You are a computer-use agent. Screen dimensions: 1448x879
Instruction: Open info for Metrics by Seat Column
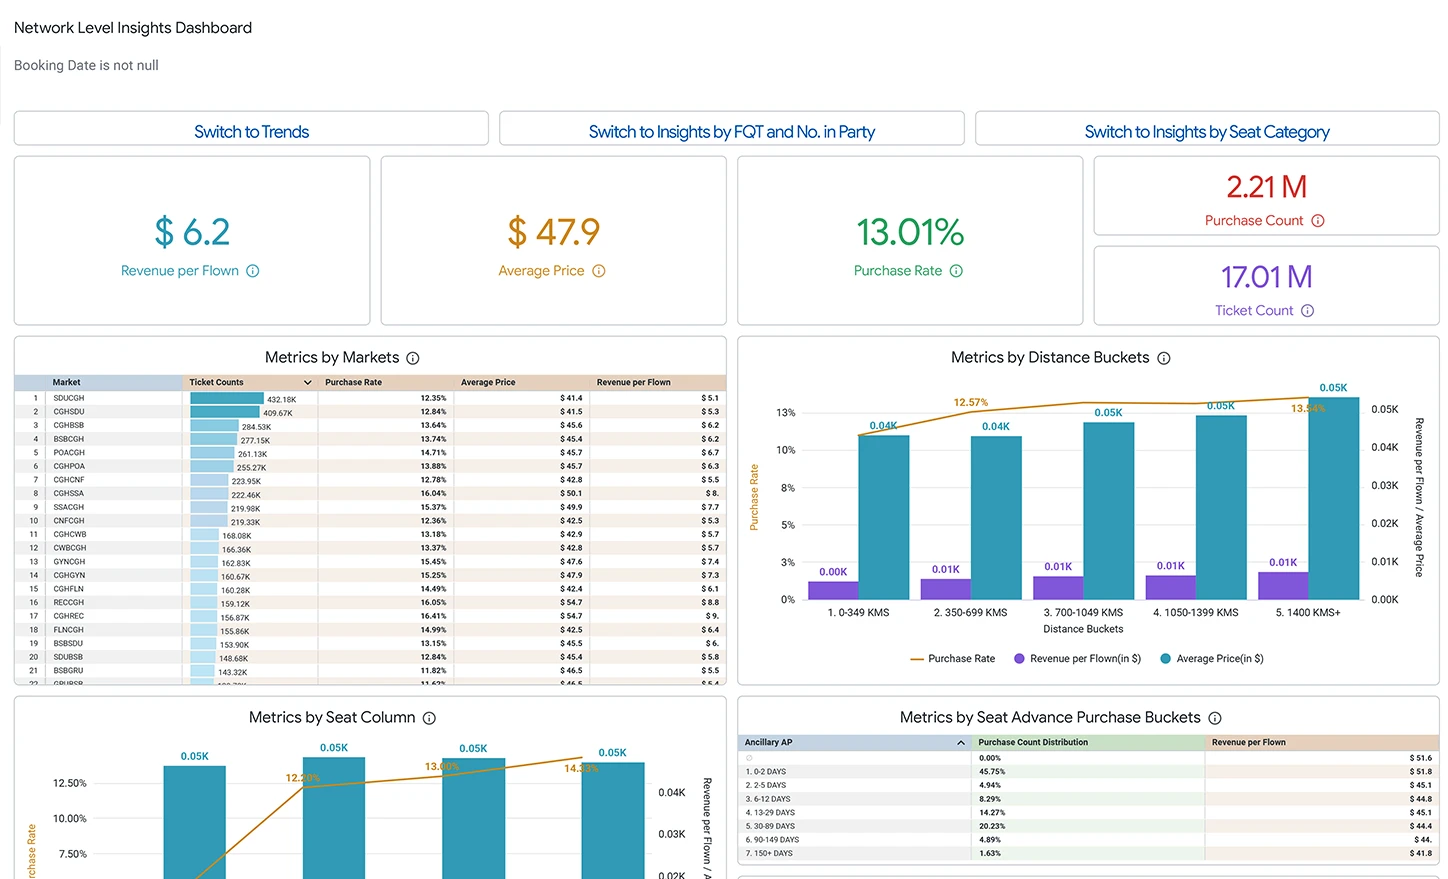pyautogui.click(x=429, y=718)
